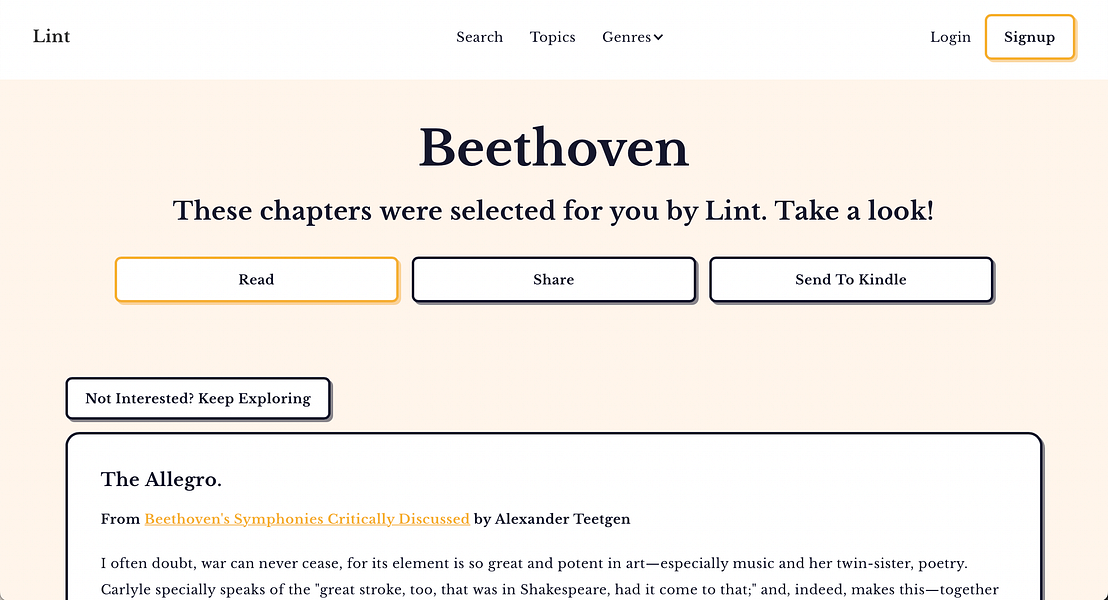Open Beethoven's Symphonies Critically Discussed link
This screenshot has width=1108, height=600.
coord(307,519)
